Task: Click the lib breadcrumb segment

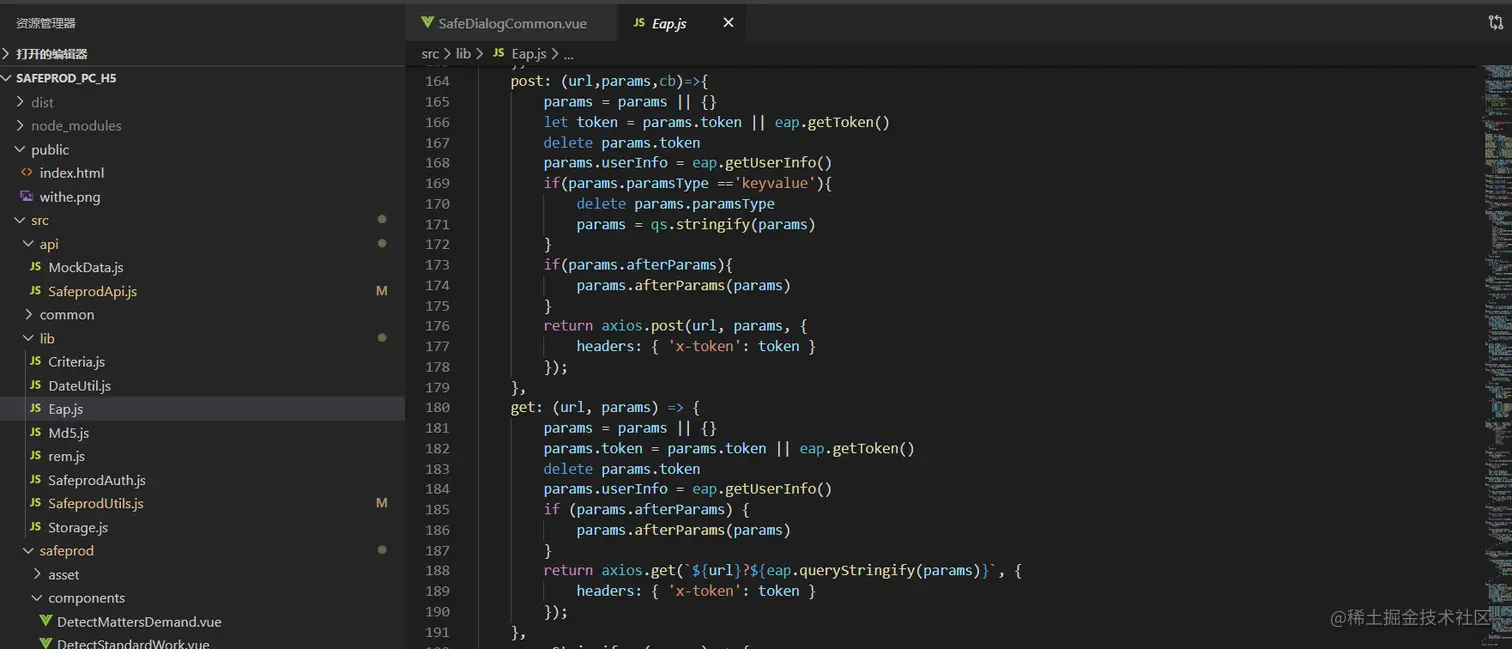Action: (463, 54)
